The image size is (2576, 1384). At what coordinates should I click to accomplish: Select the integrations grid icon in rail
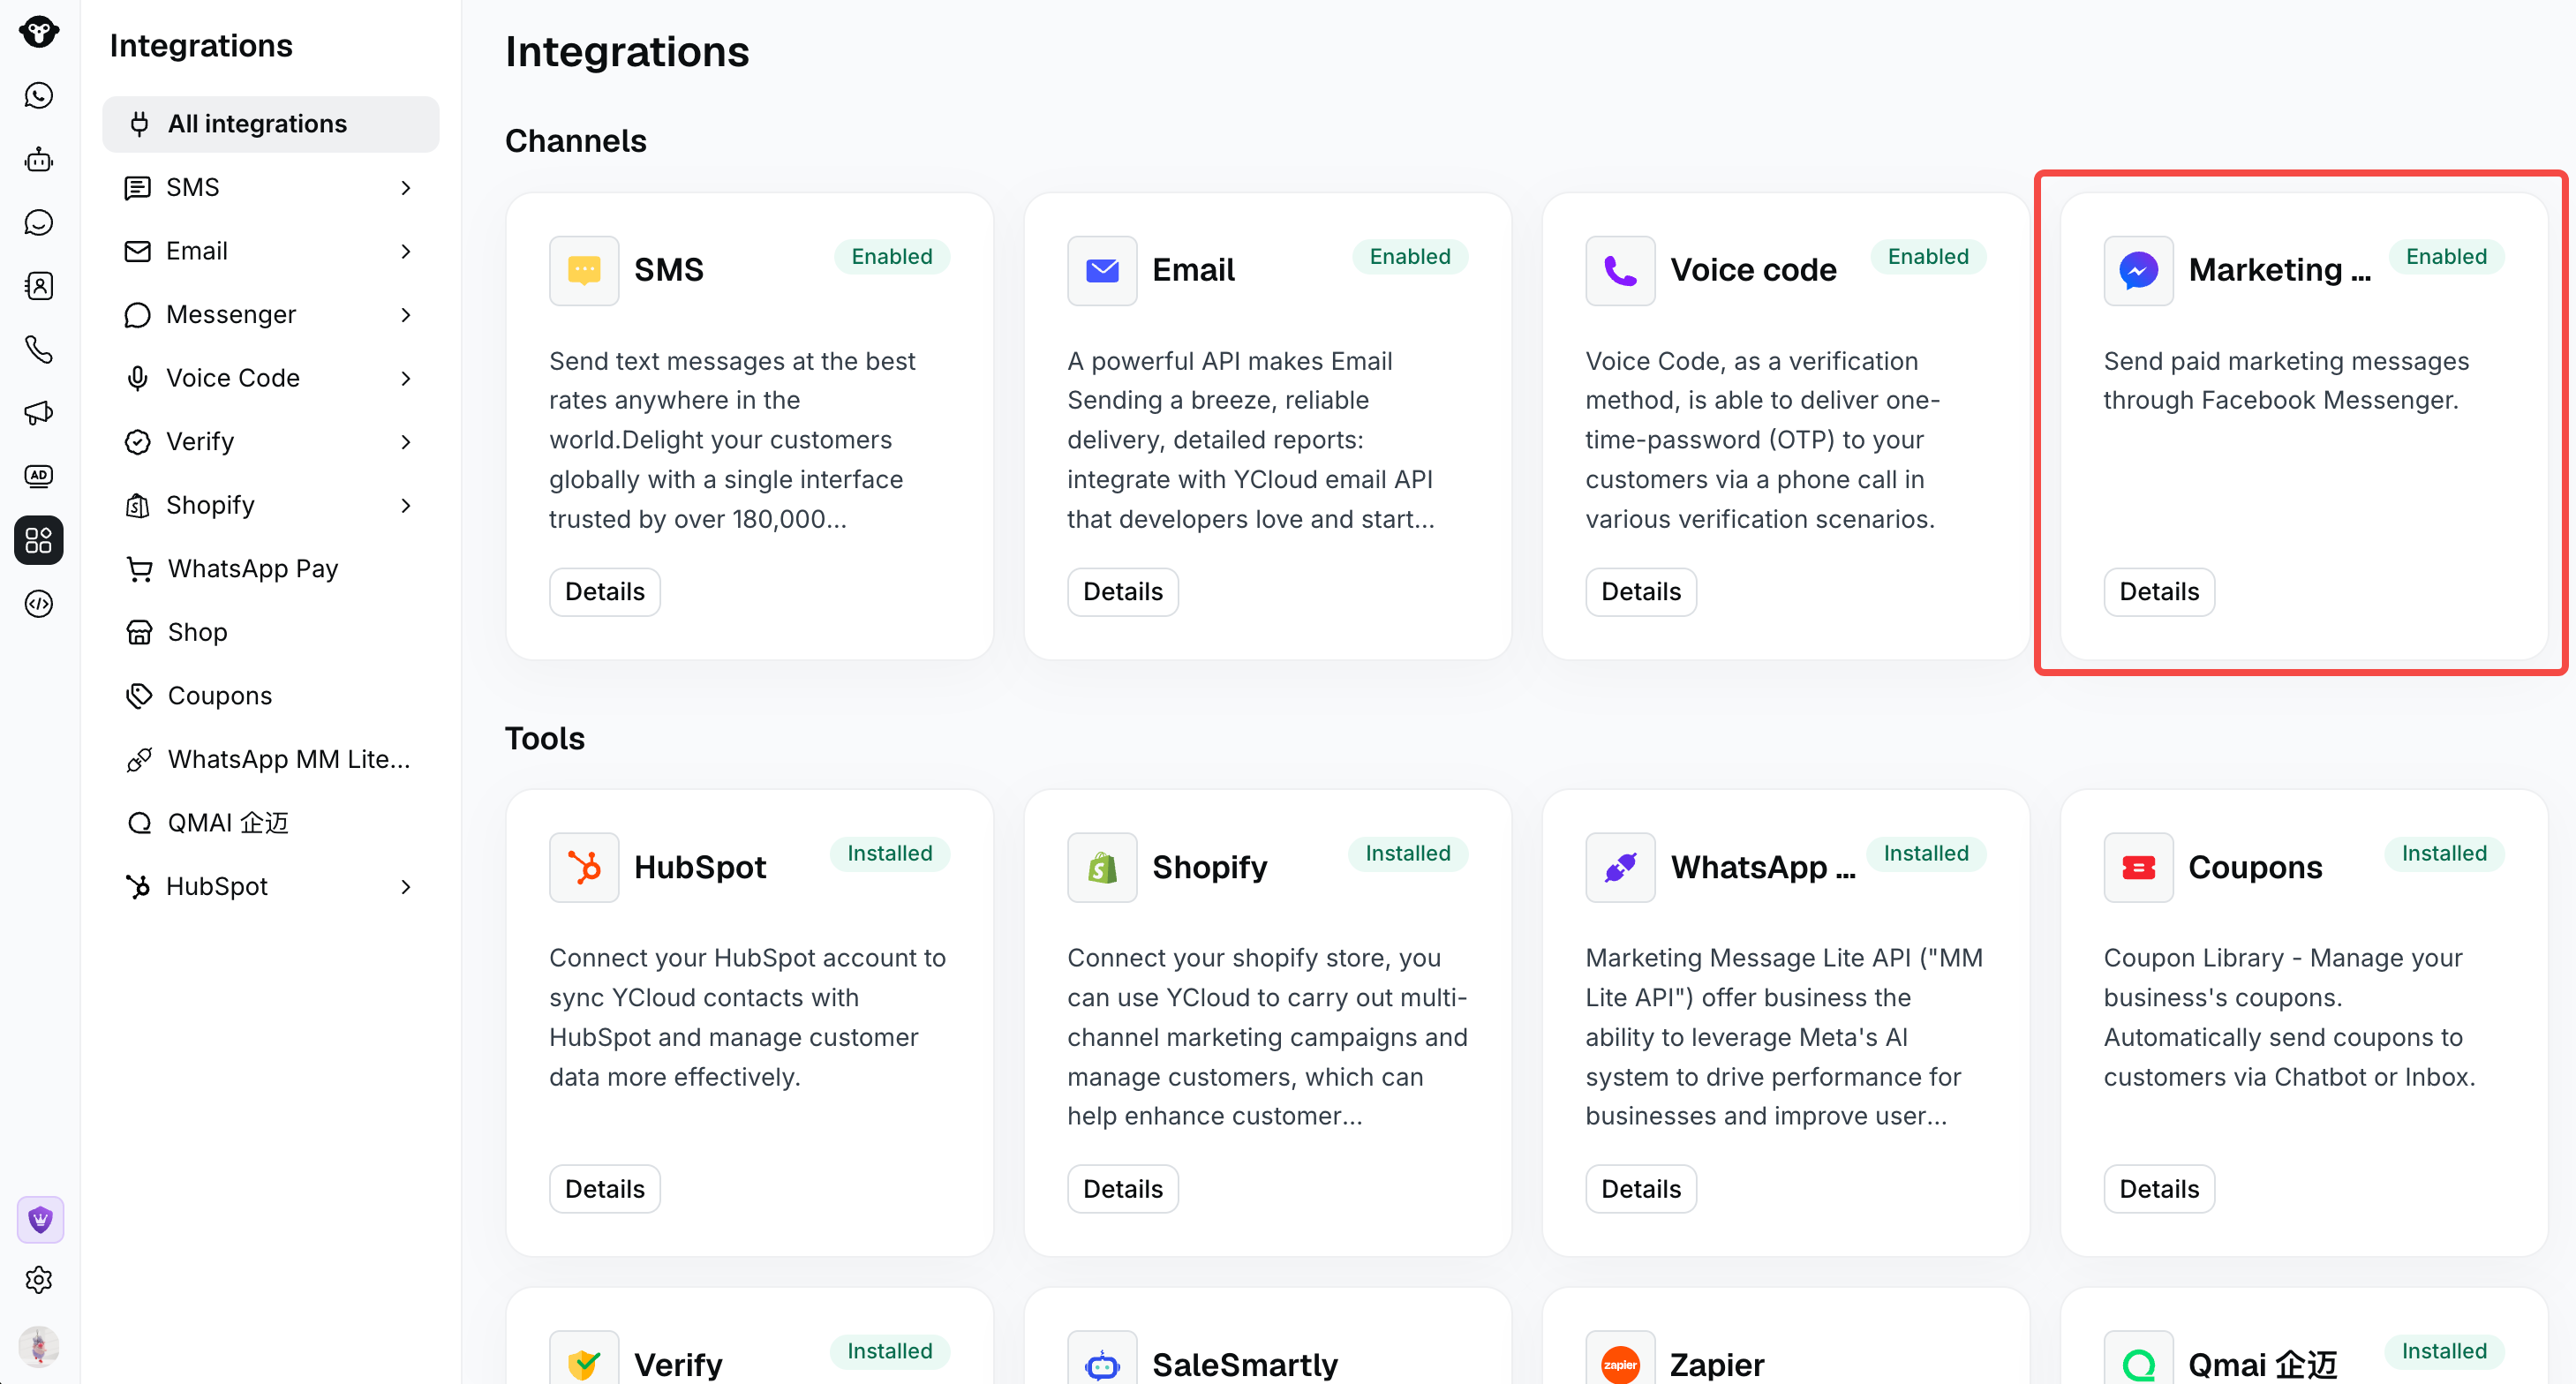[39, 540]
